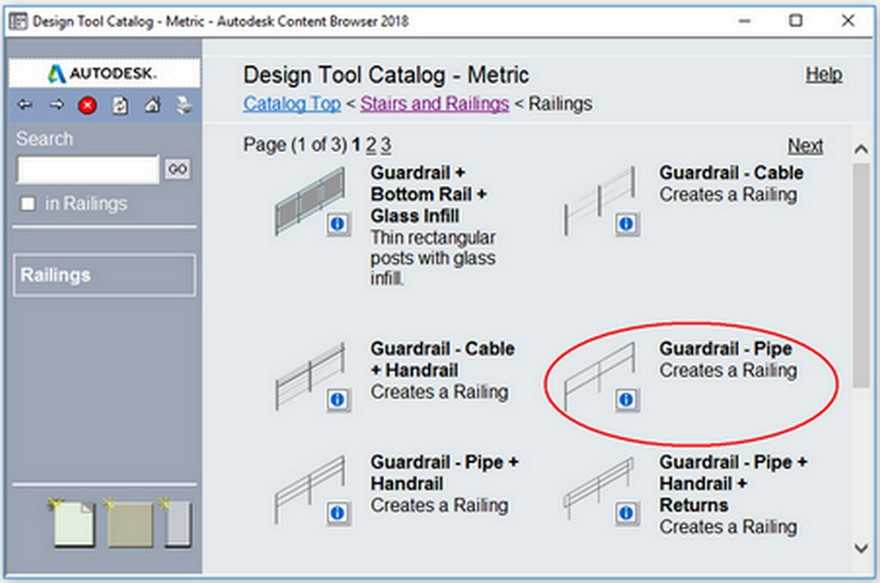
Task: Click the 'Guardrail - Pipe + Handrail' title
Action: pyautogui.click(x=444, y=472)
